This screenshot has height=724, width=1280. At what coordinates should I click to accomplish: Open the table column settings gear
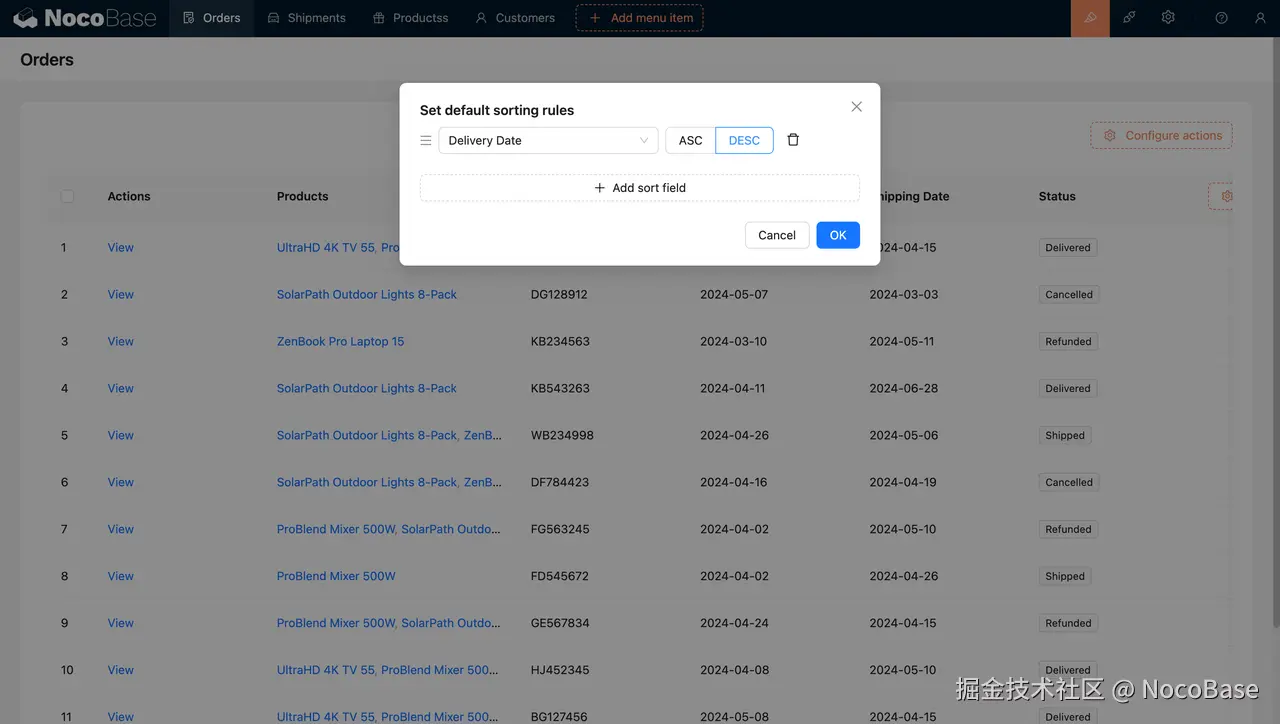point(1226,197)
